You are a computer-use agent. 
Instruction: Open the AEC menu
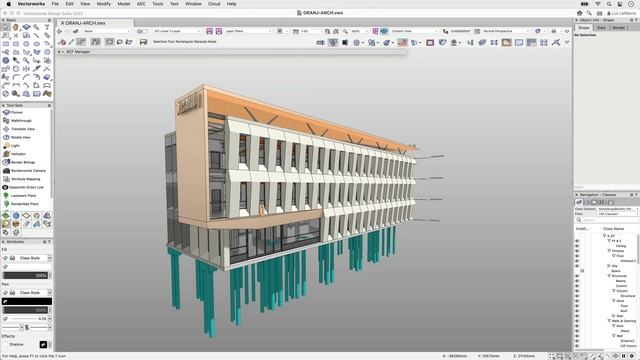tap(141, 4)
